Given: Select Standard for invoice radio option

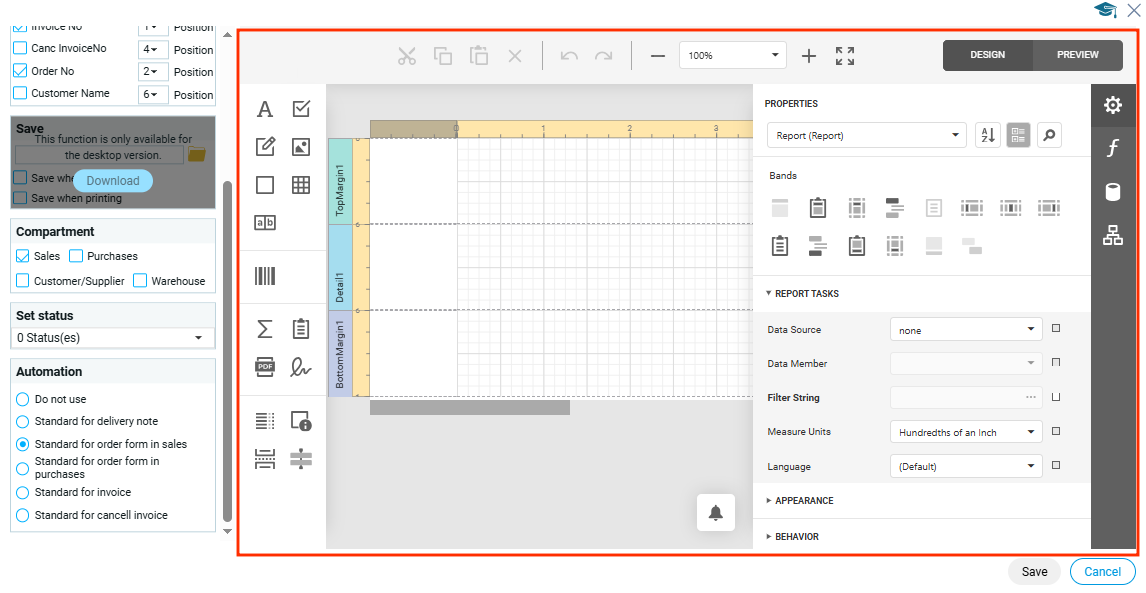Looking at the screenshot, I should point(23,493).
